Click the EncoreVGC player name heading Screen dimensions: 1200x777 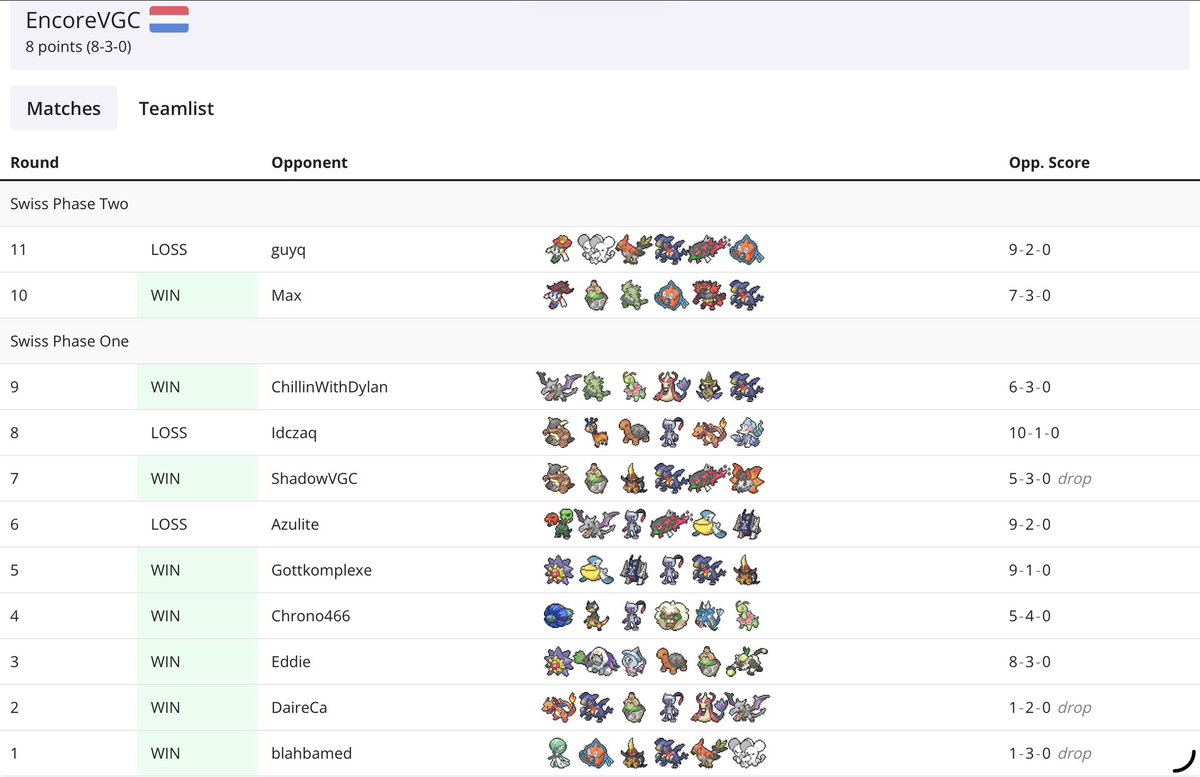click(x=82, y=20)
